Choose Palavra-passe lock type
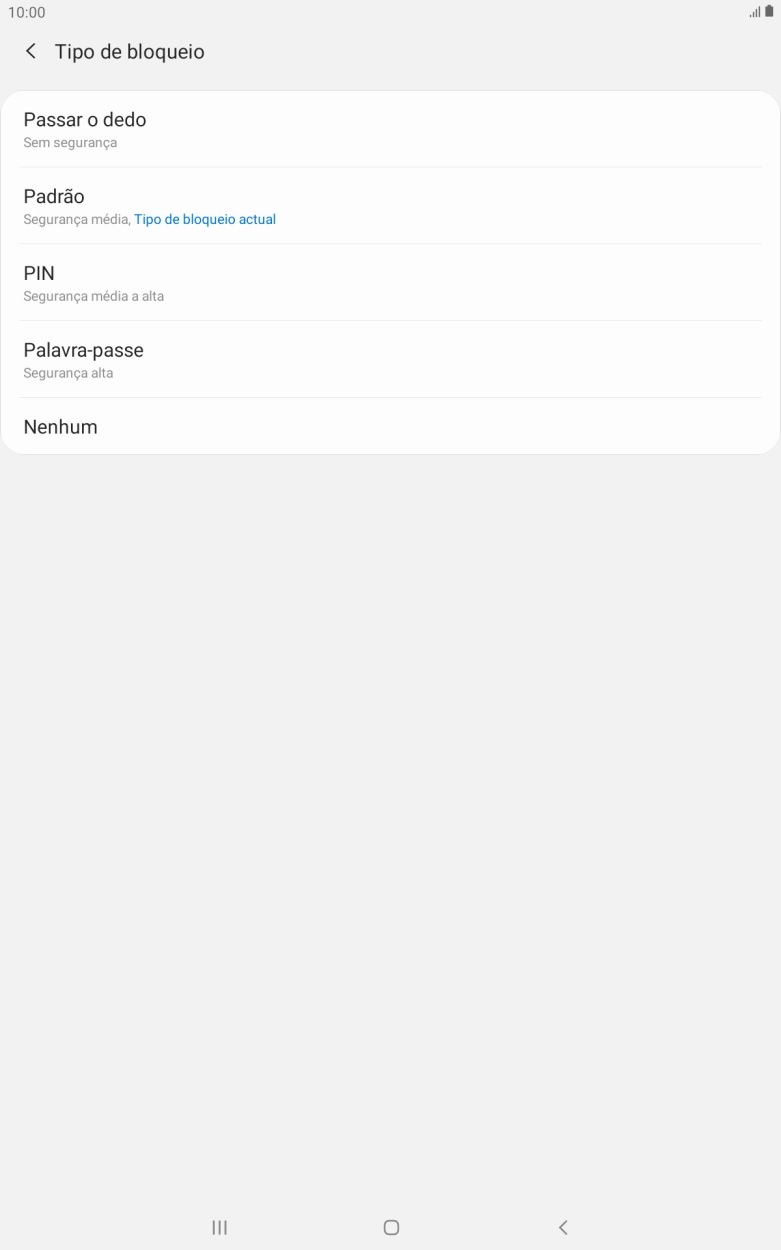The image size is (781, 1250). [x=390, y=360]
